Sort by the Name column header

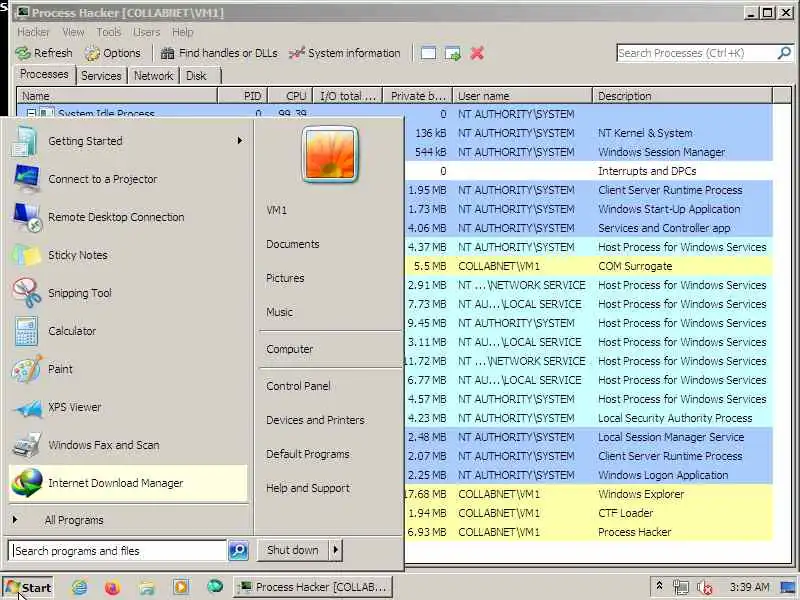click(117, 96)
